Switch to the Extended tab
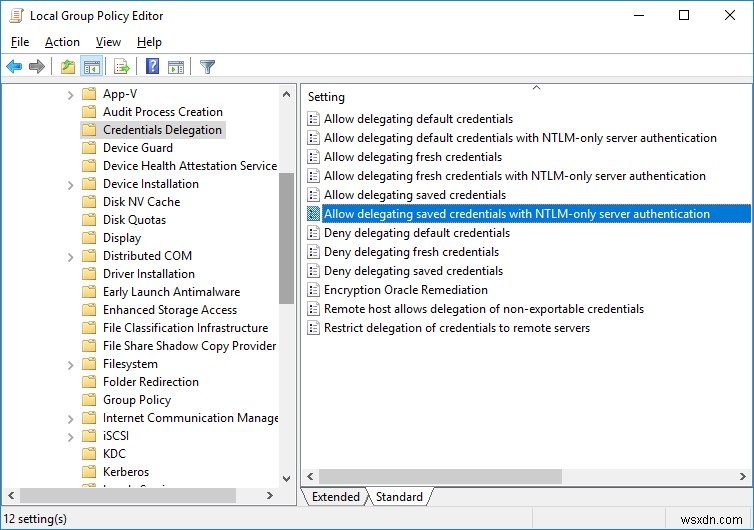The width and height of the screenshot is (754, 530). (x=335, y=496)
